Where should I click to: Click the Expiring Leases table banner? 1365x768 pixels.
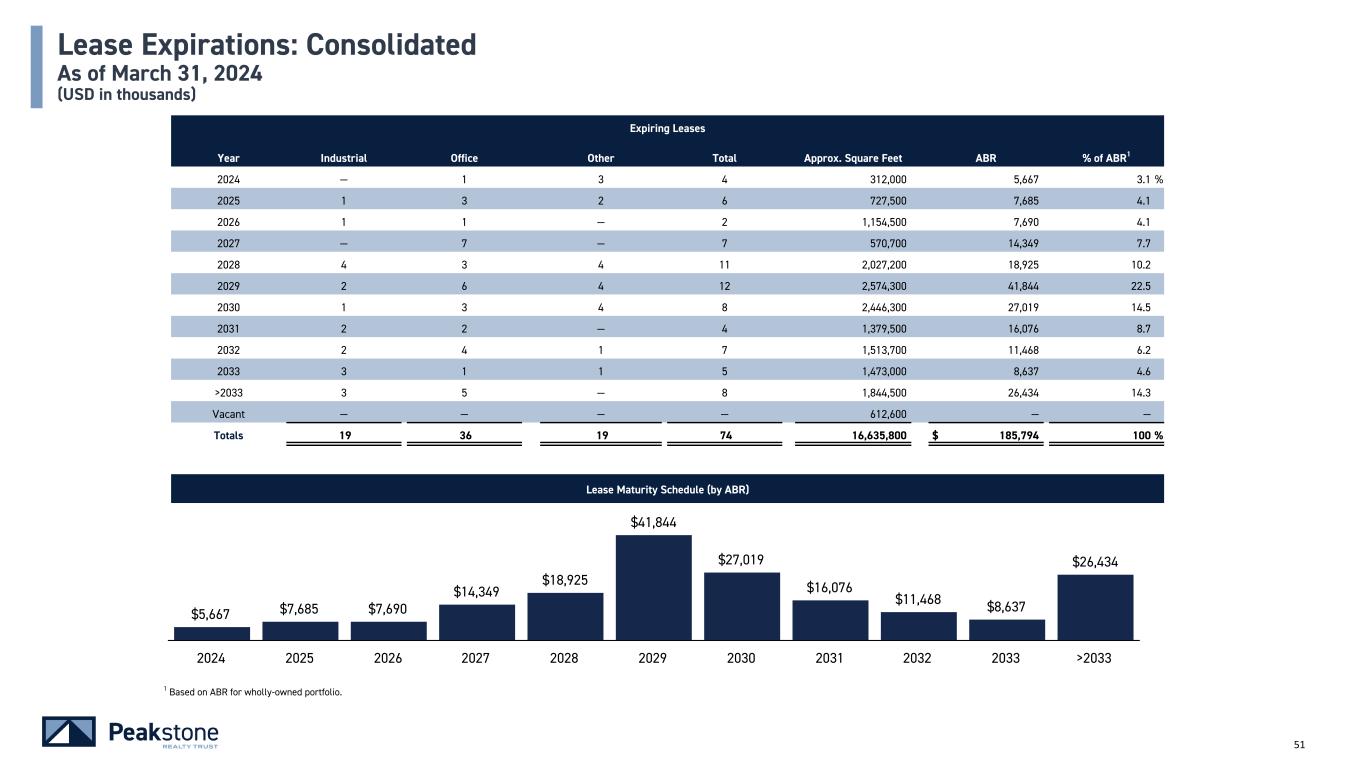pyautogui.click(x=667, y=129)
